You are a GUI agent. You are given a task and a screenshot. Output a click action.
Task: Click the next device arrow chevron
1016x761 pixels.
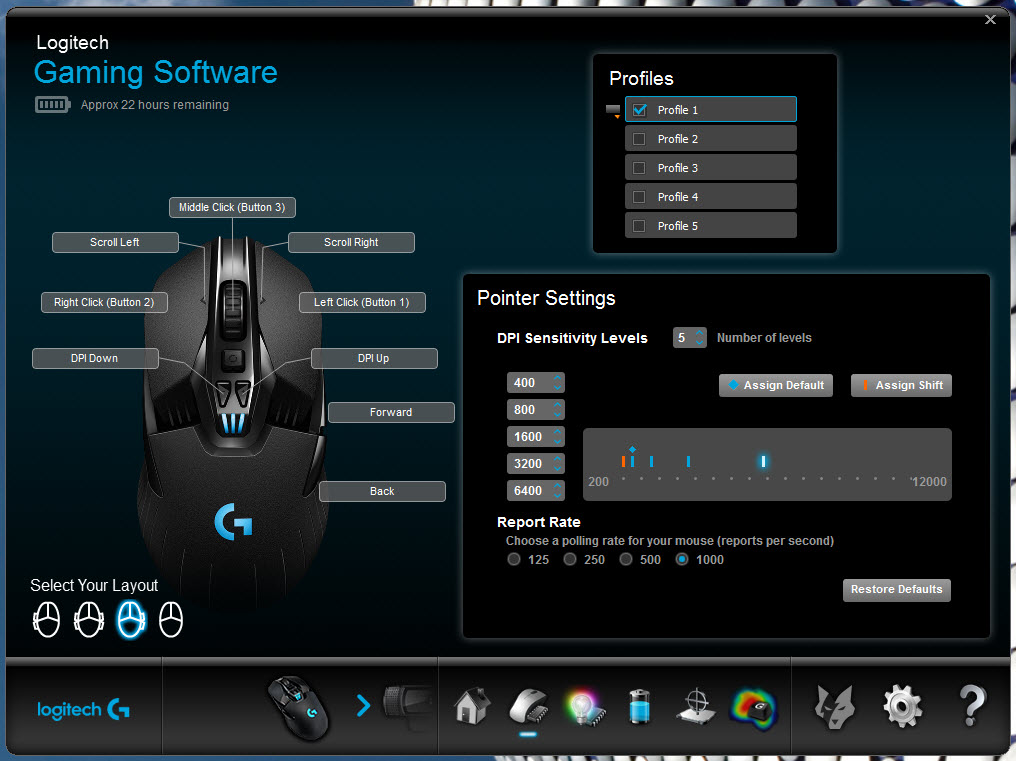click(364, 705)
